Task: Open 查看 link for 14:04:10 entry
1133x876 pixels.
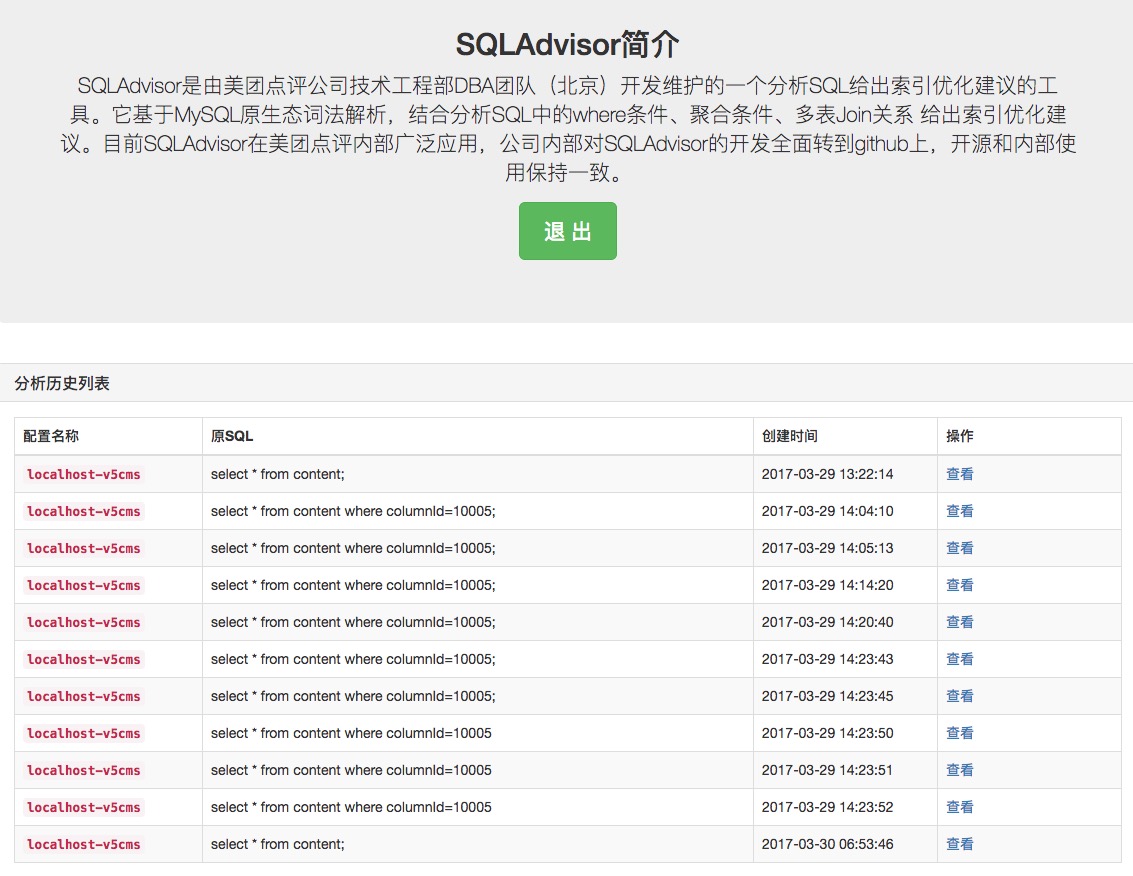Action: coord(960,511)
